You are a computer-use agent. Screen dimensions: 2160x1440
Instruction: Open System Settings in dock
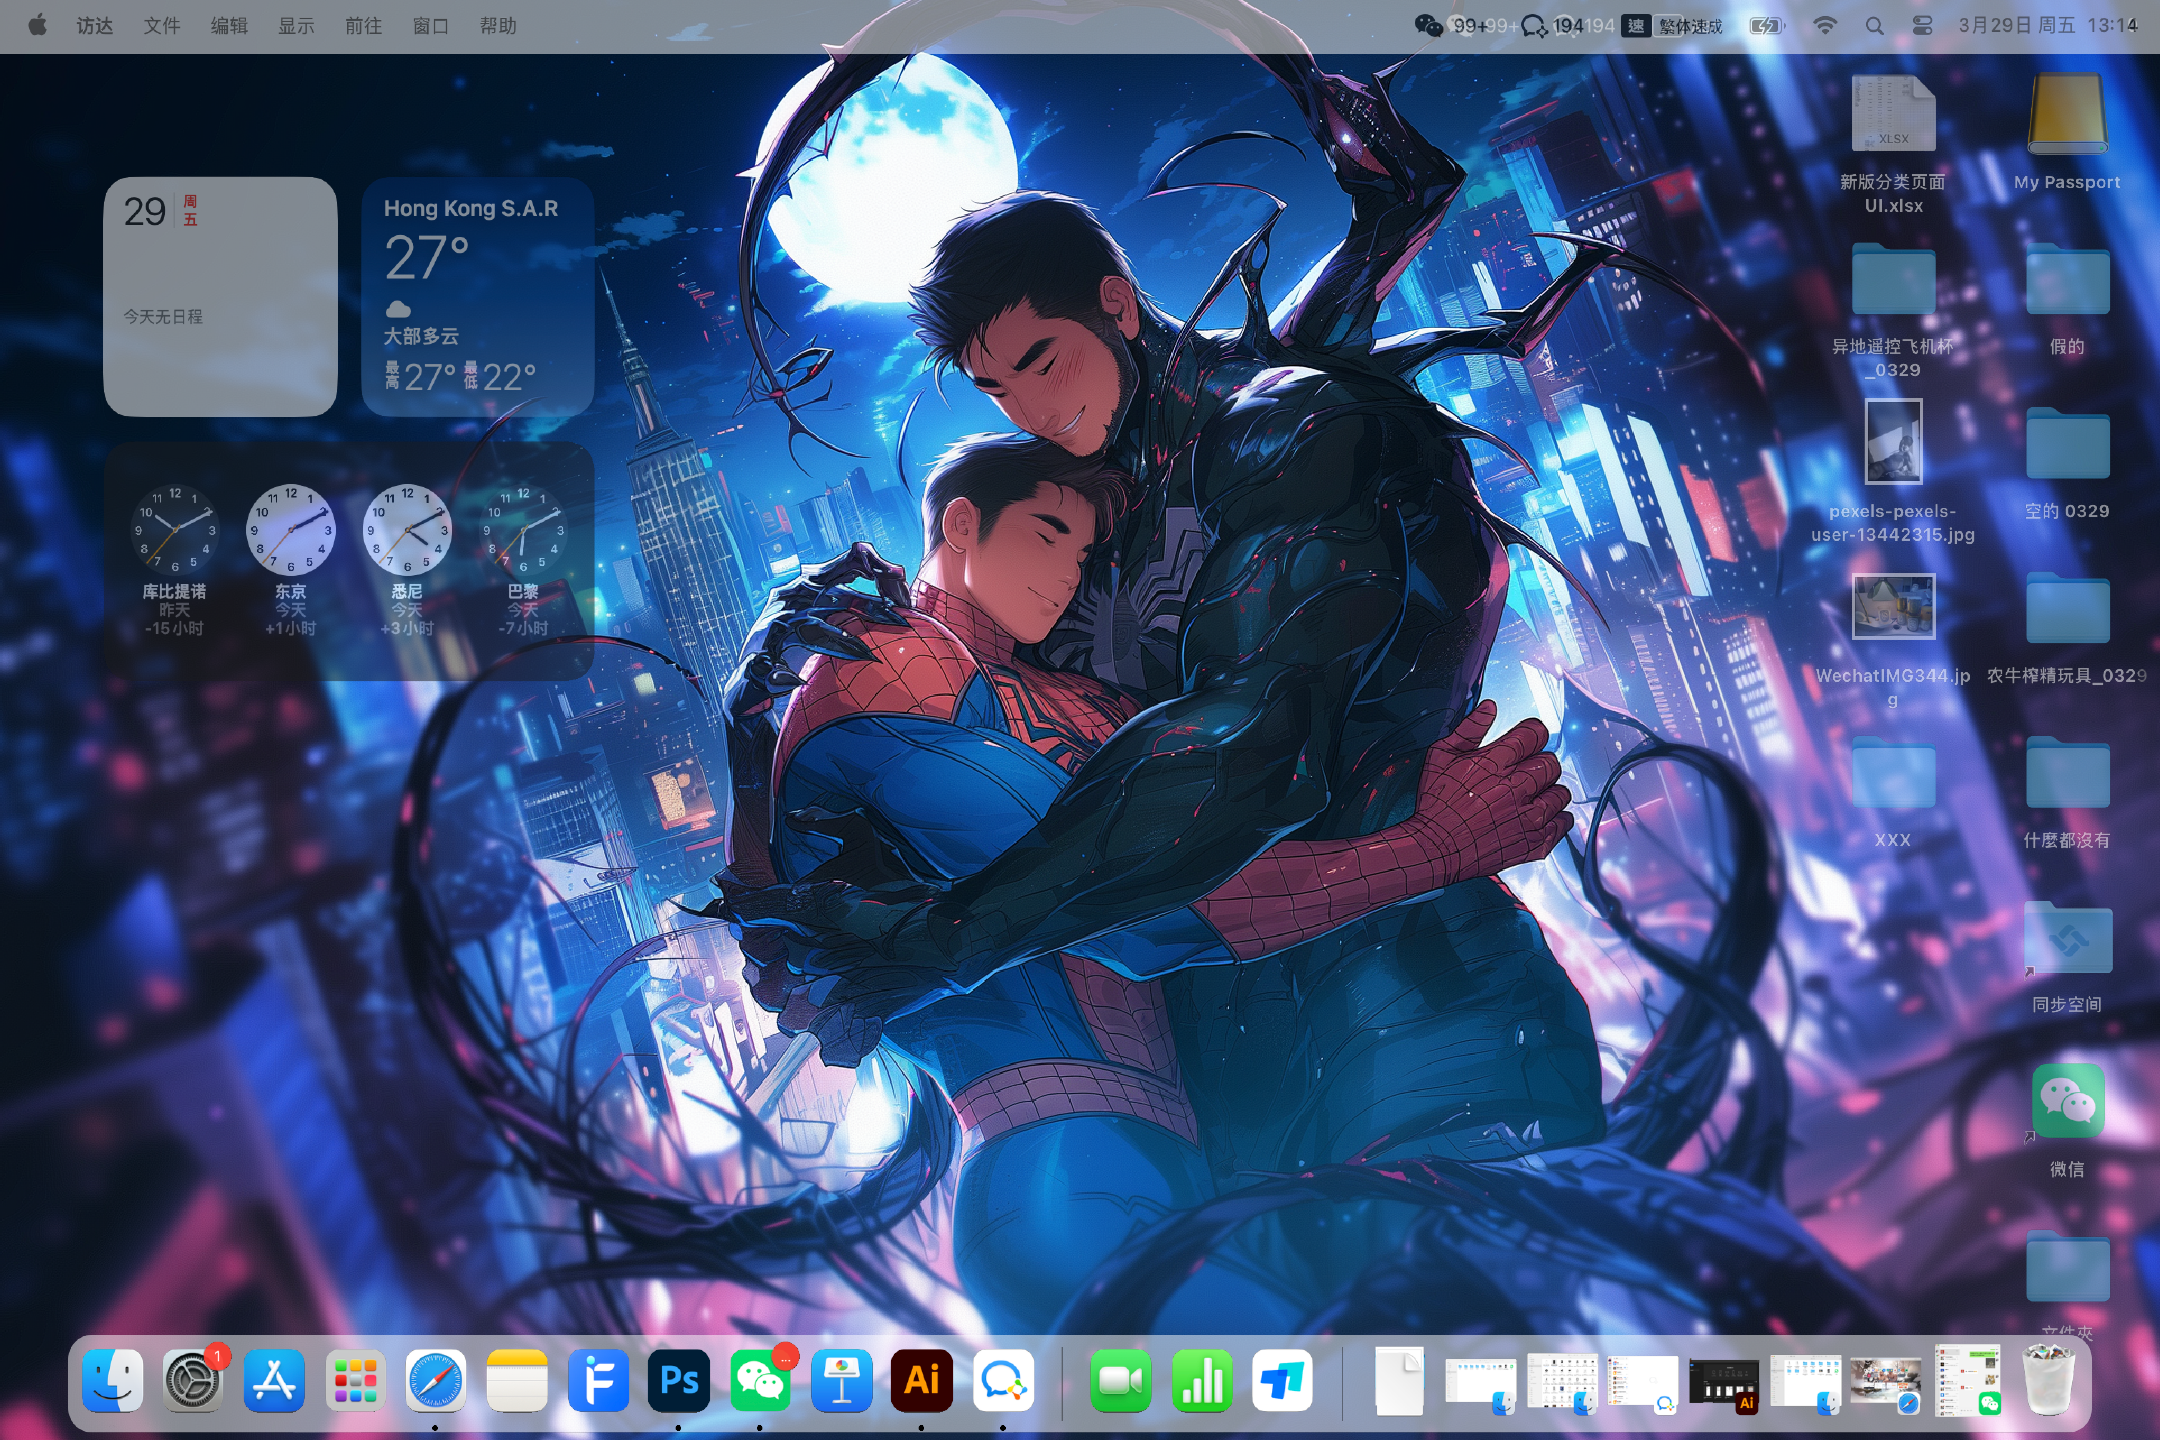[192, 1381]
